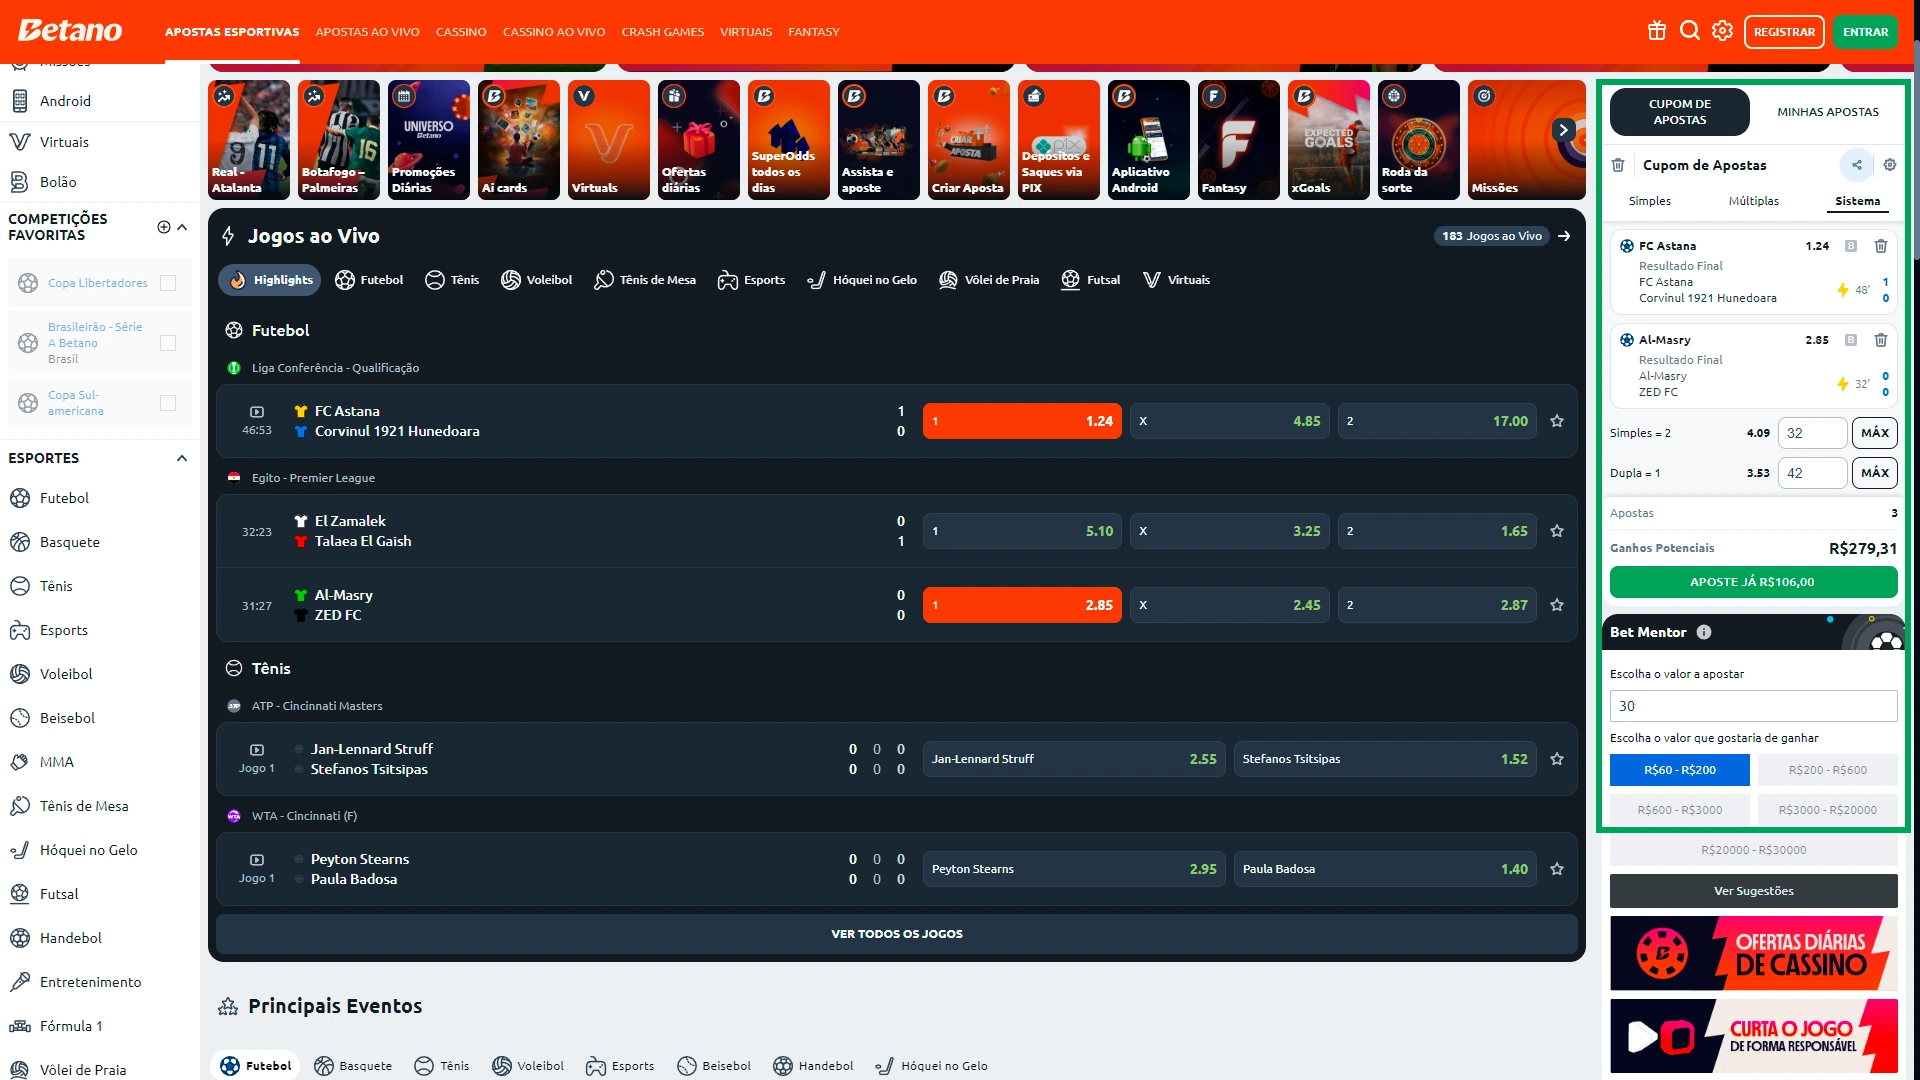Viewport: 1920px width, 1080px height.
Task: Clear all bets with coupon trash icon
Action: (x=1618, y=165)
